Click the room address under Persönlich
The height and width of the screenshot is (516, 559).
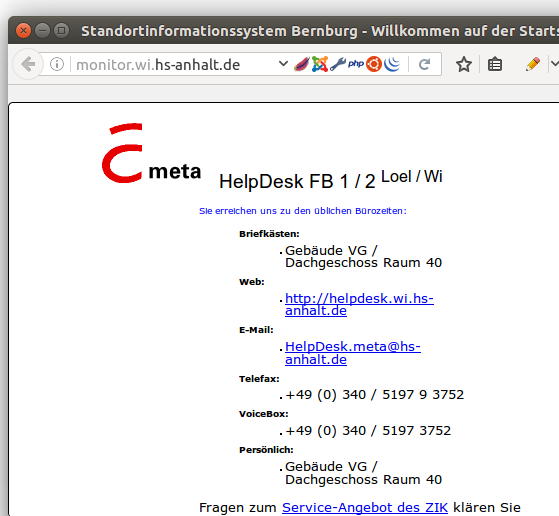click(363, 473)
